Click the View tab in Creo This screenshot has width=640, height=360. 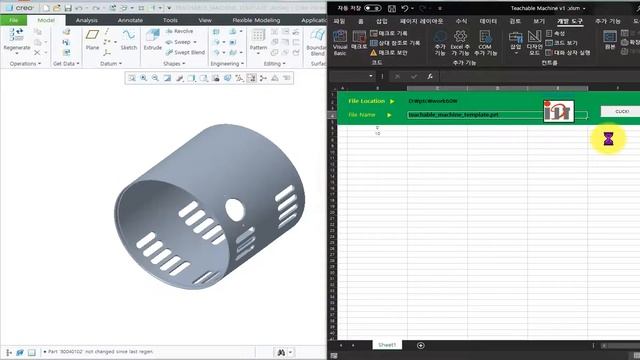pos(205,20)
